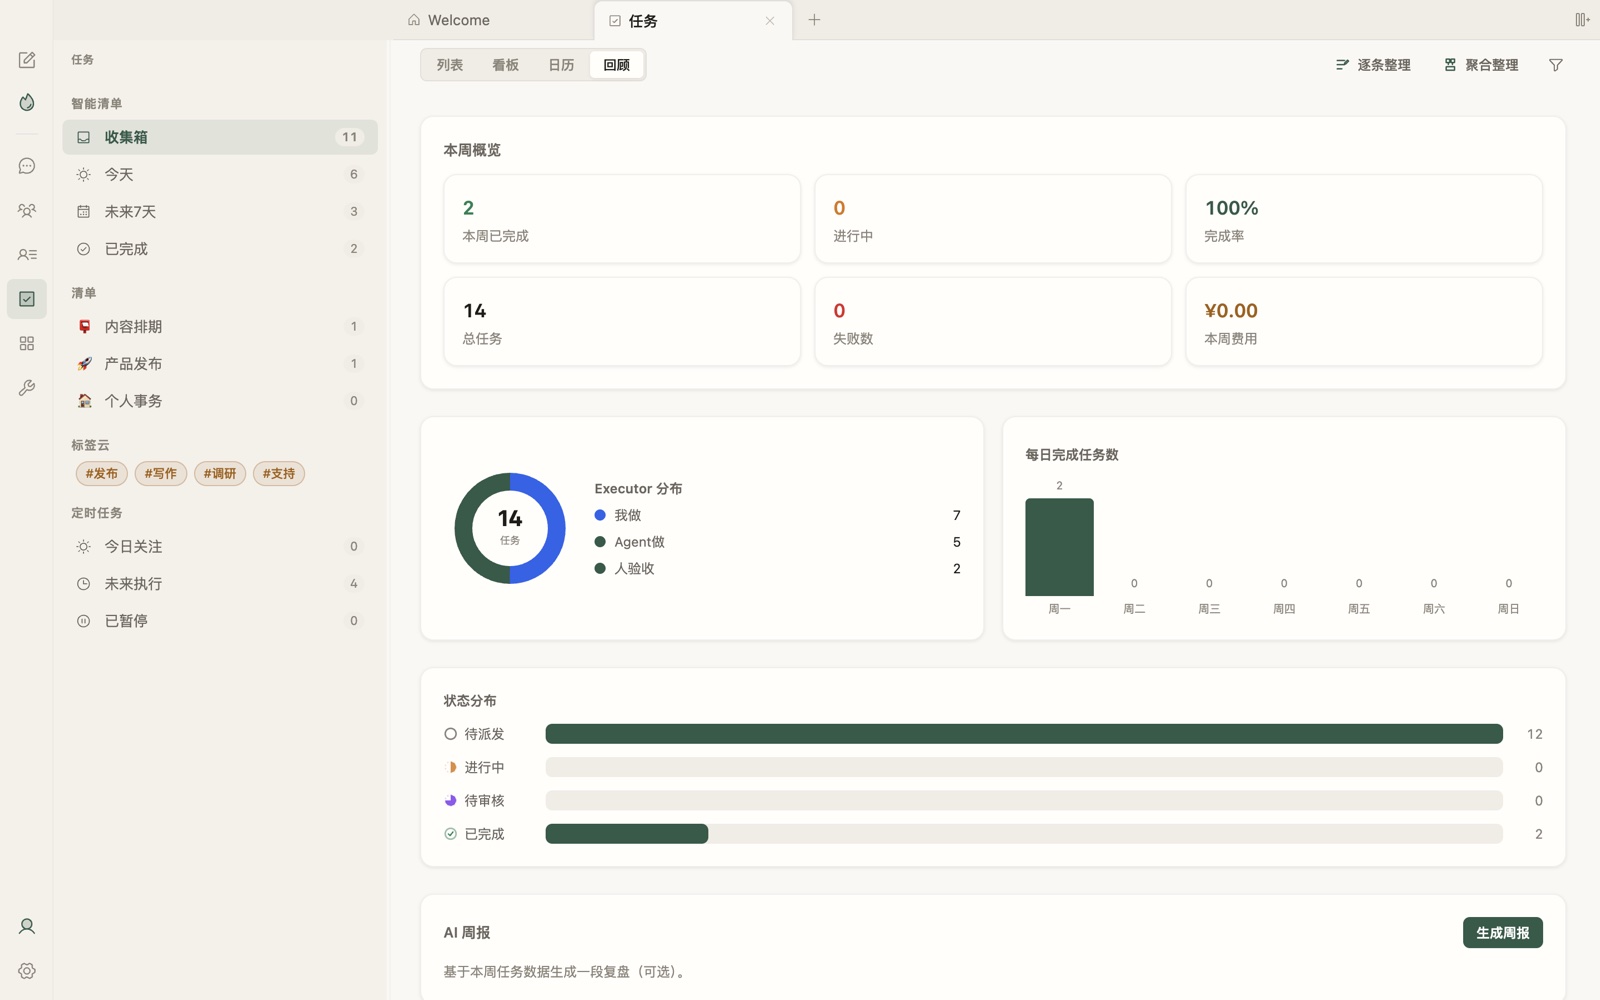This screenshot has width=1600, height=1000.
Task: Click the 待派发 status progress bar
Action: tap(1024, 734)
